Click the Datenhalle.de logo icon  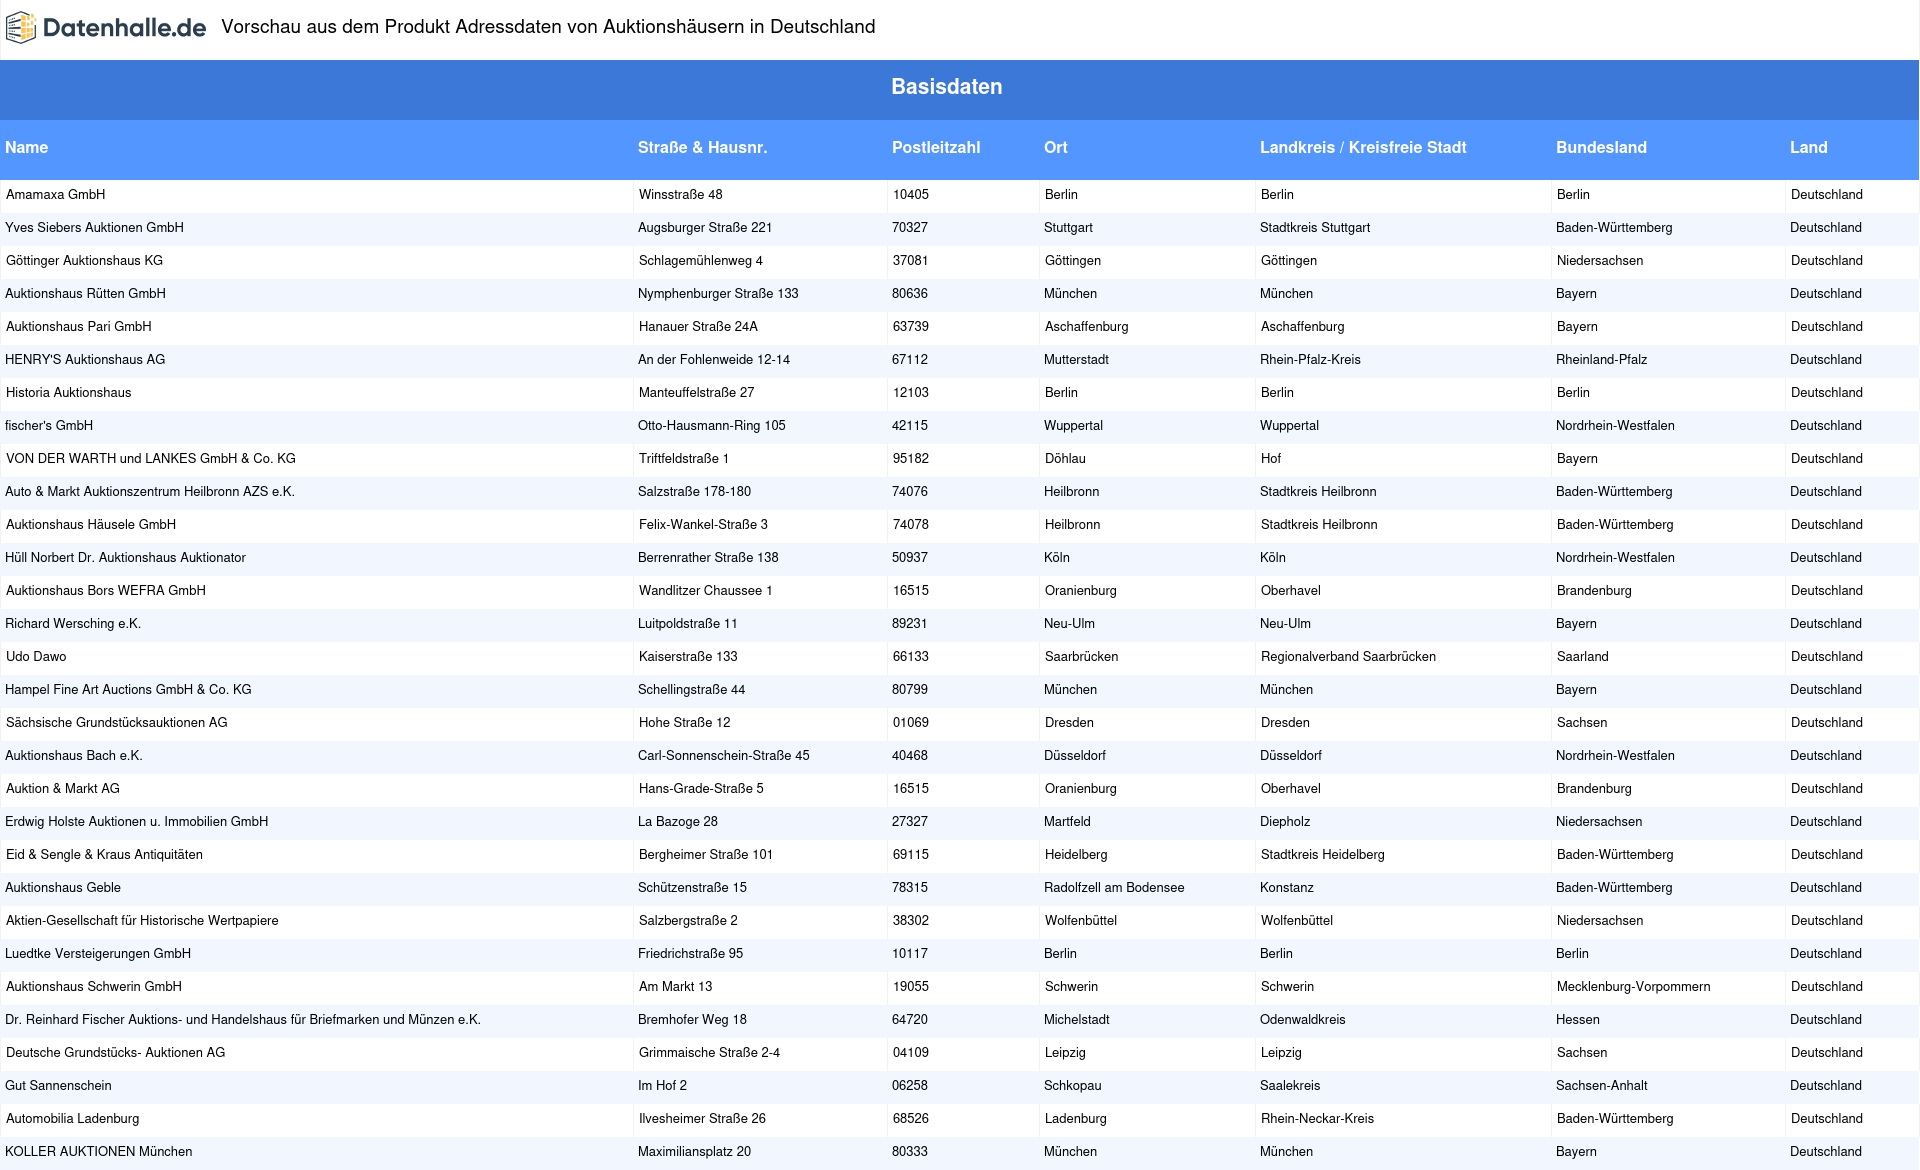tap(21, 28)
